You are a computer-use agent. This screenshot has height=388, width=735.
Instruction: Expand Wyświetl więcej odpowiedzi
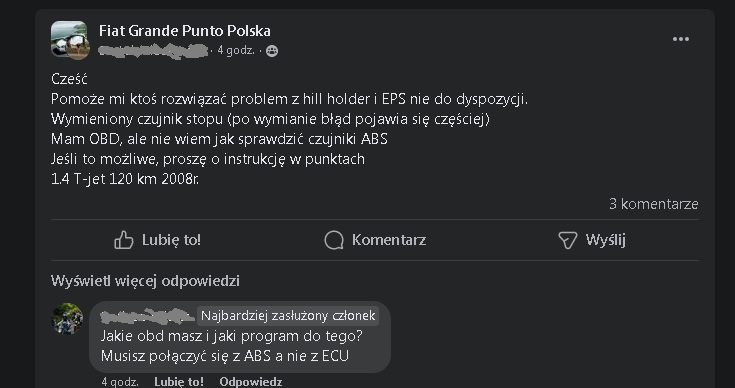click(145, 281)
